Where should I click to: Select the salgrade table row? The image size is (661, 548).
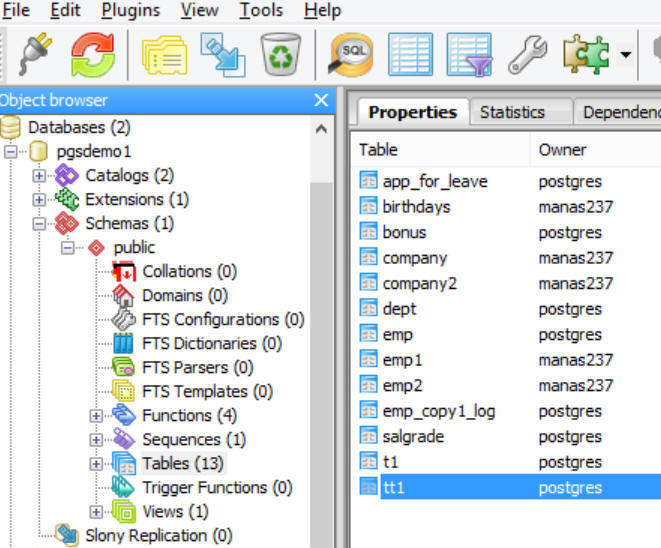413,437
